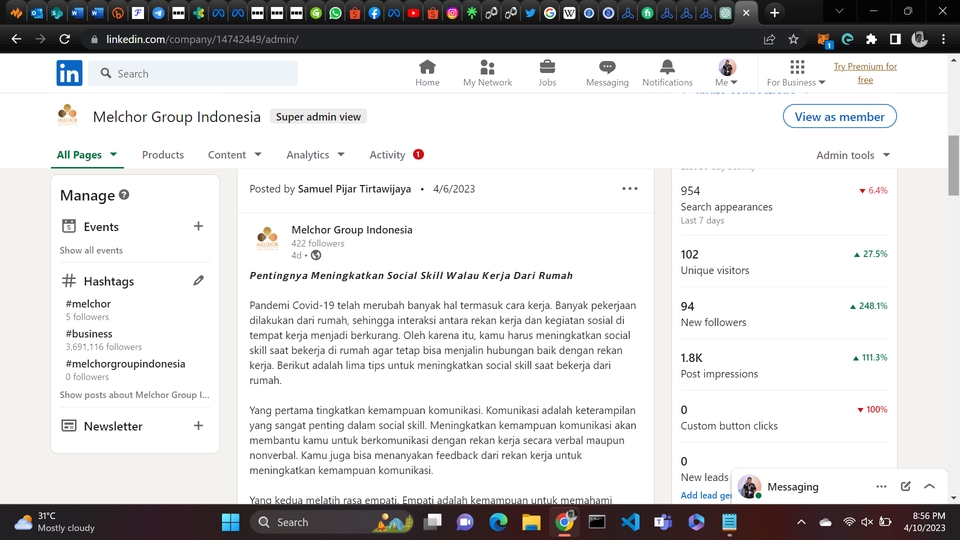
Task: Open a new browser tab
Action: (774, 12)
